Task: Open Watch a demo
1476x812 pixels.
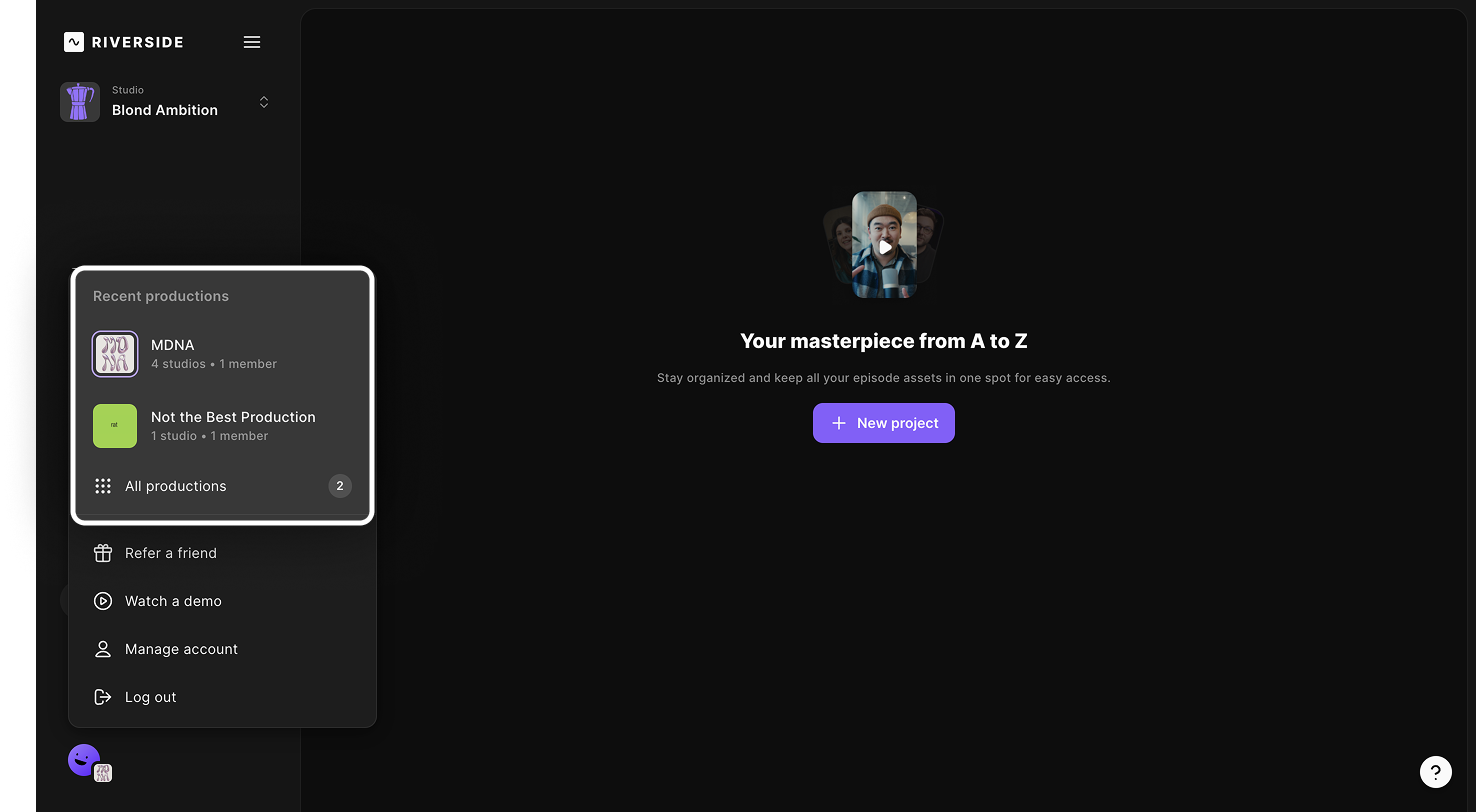Action: click(222, 601)
